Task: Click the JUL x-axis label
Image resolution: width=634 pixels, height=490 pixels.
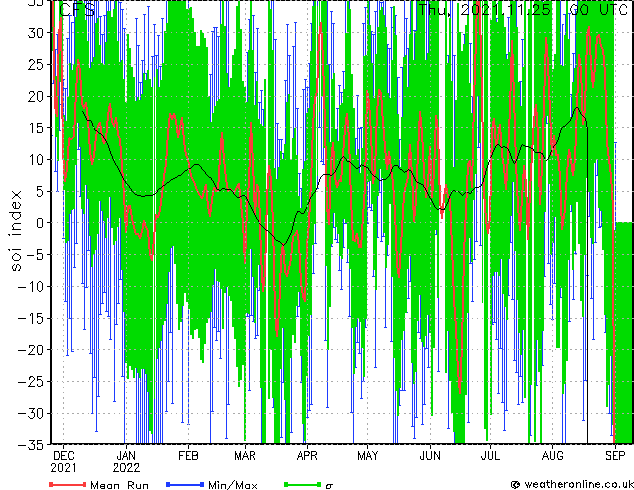Action: (x=490, y=456)
